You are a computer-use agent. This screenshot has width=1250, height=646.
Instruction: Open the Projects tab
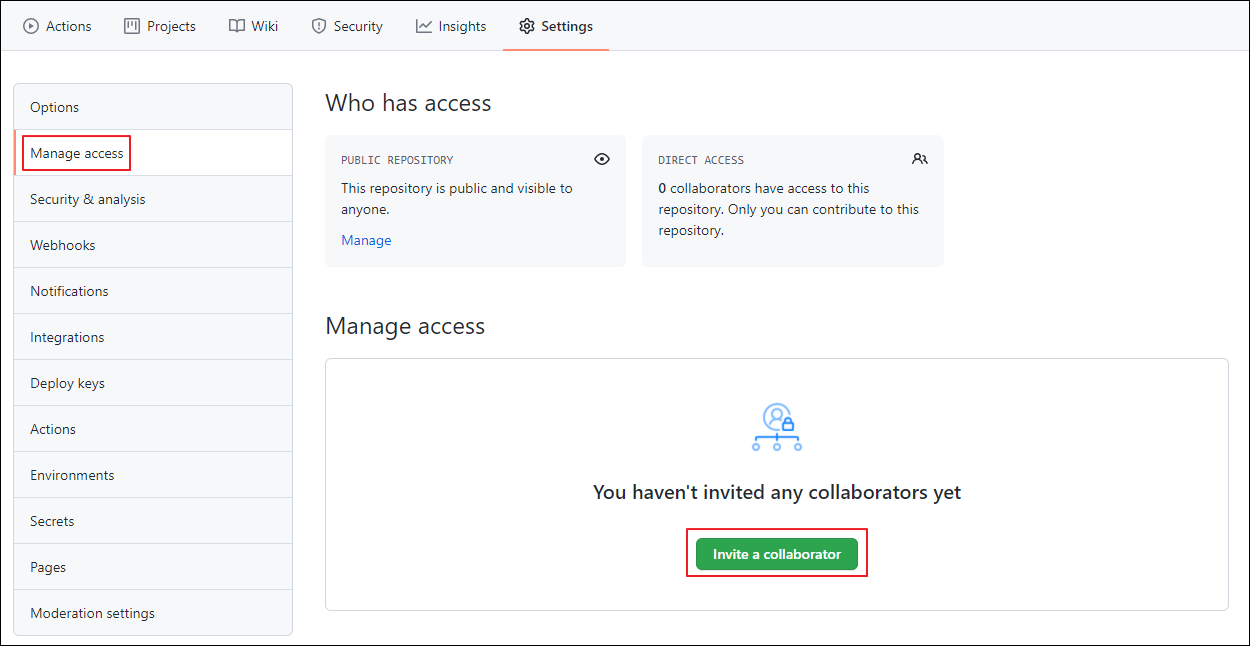click(x=160, y=26)
